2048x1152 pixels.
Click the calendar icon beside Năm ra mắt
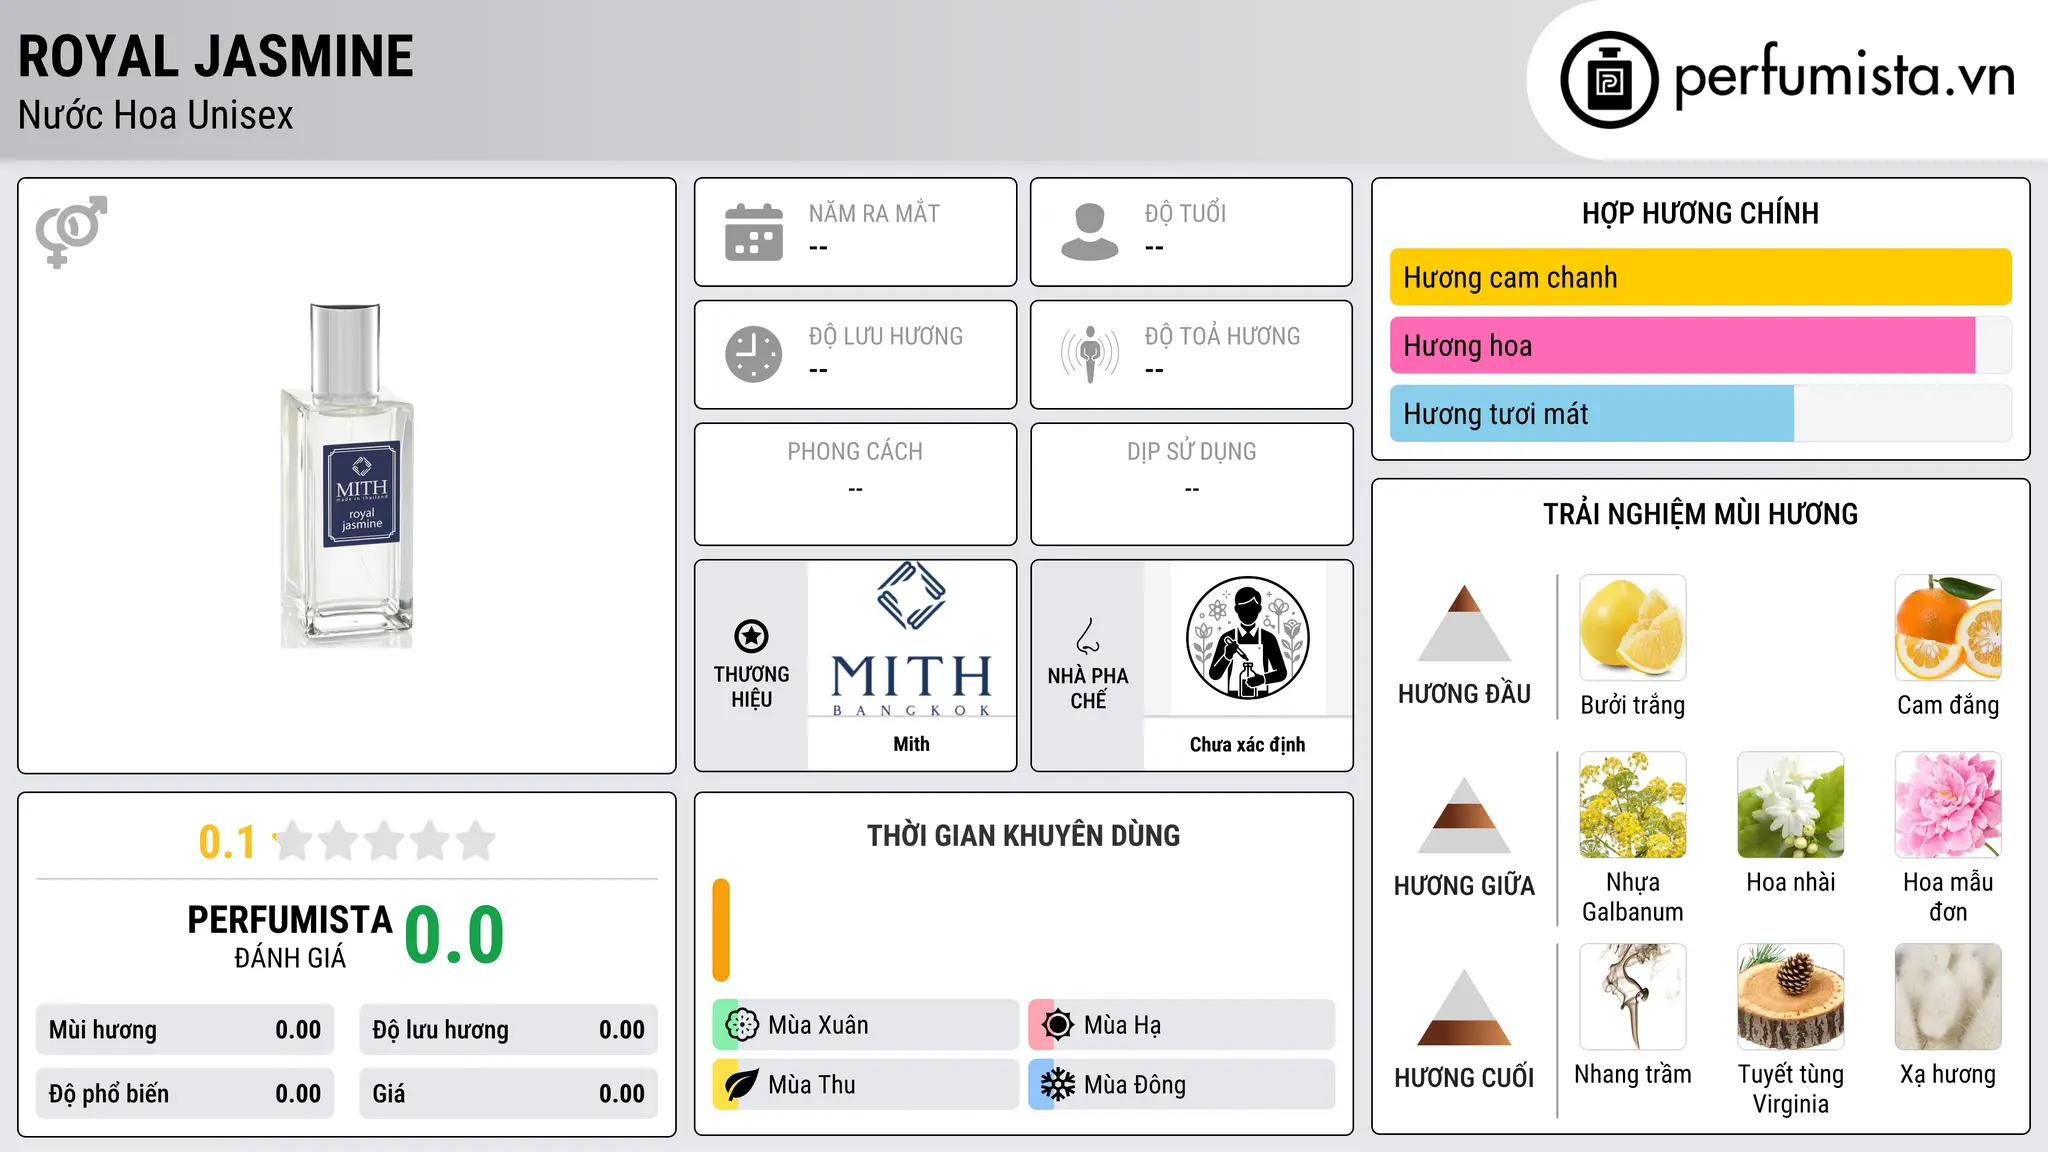pos(754,232)
